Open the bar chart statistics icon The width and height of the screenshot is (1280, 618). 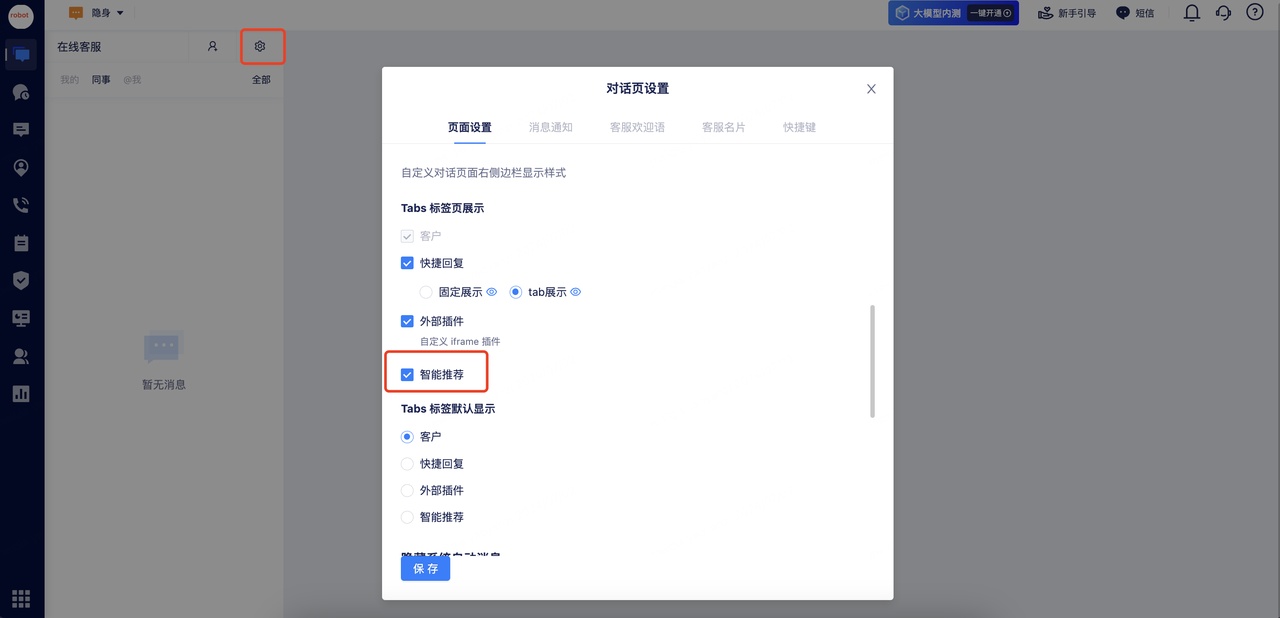click(x=21, y=394)
